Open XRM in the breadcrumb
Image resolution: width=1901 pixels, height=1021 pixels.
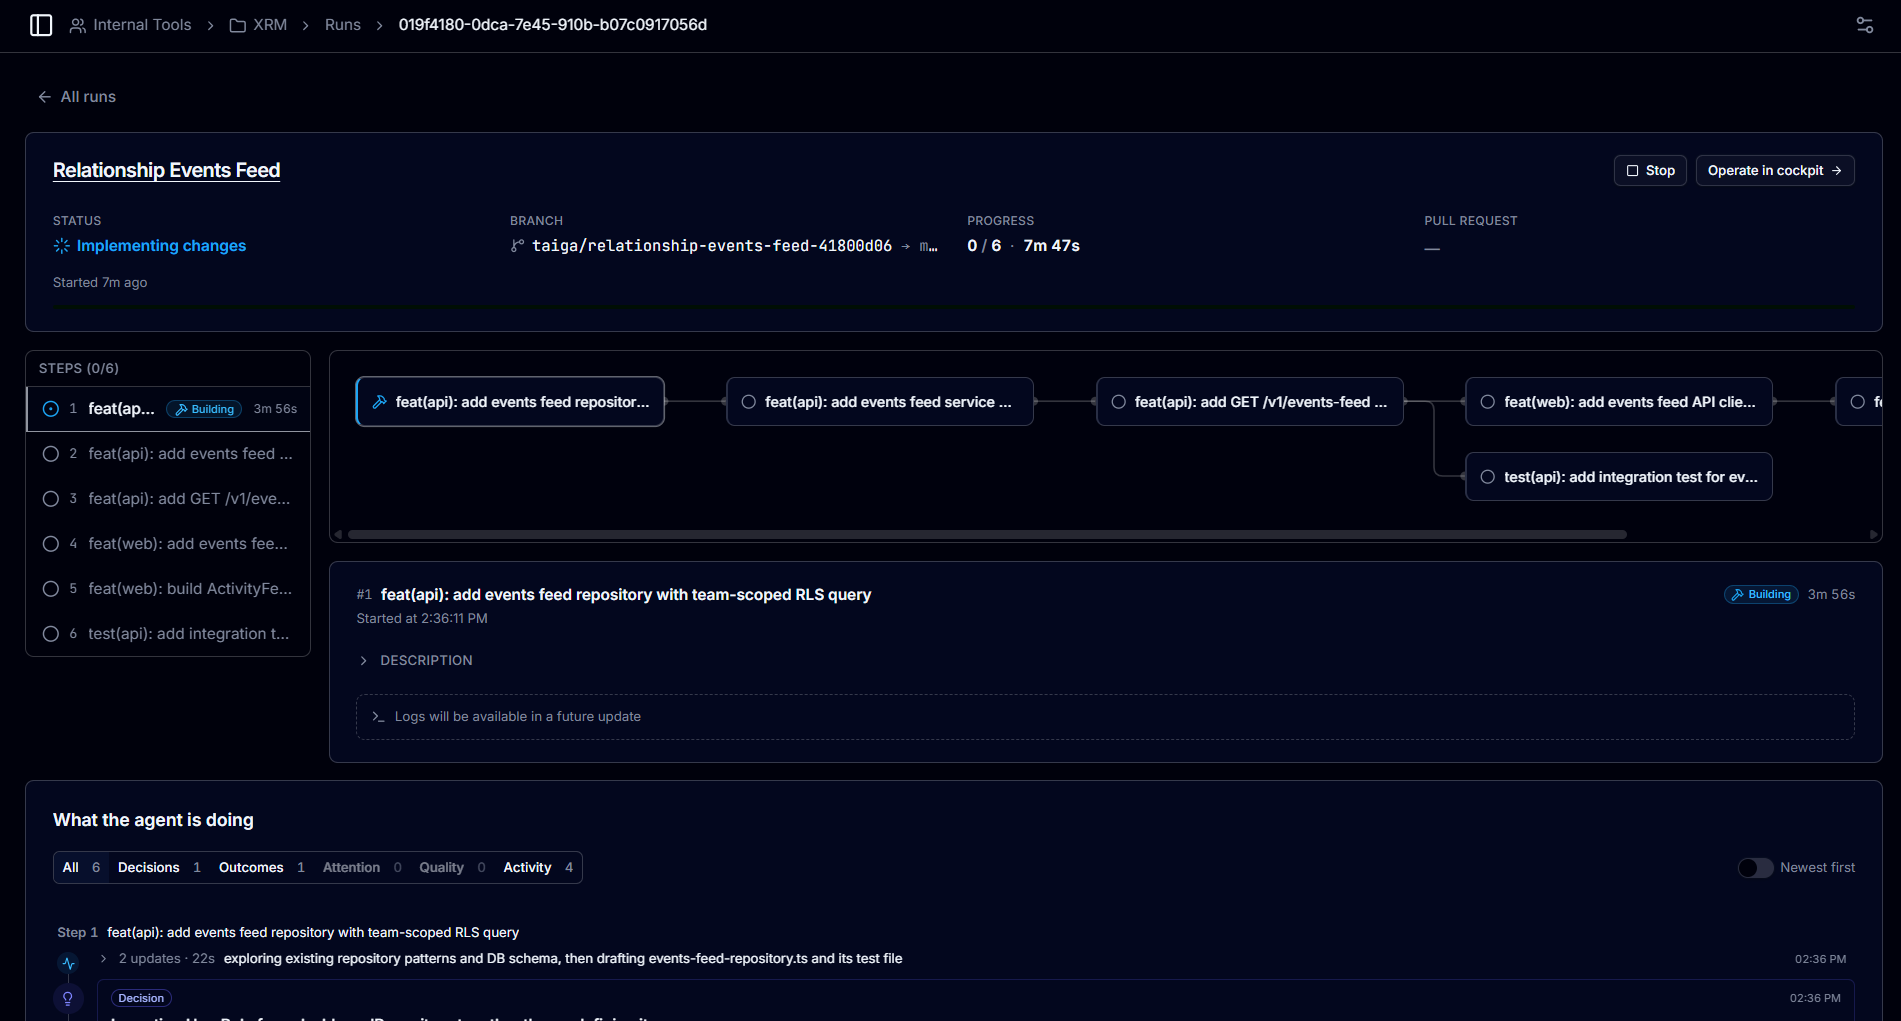pos(270,25)
